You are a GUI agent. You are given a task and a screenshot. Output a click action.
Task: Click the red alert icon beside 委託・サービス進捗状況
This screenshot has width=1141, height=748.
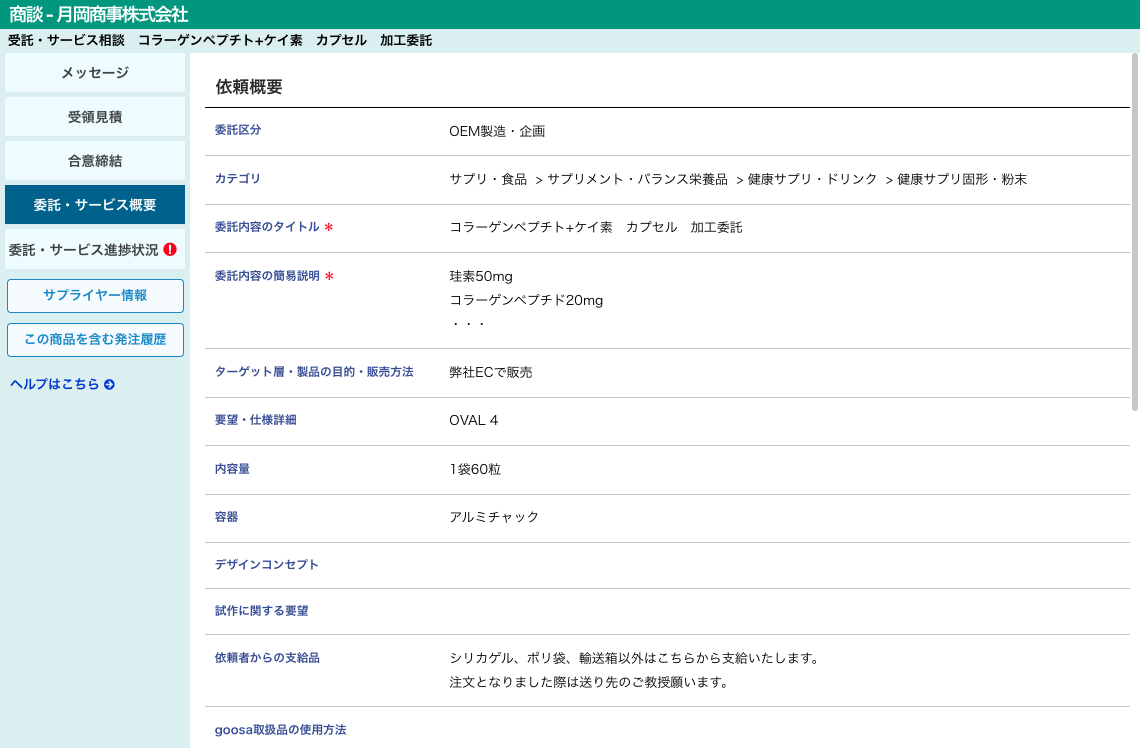pyautogui.click(x=170, y=250)
